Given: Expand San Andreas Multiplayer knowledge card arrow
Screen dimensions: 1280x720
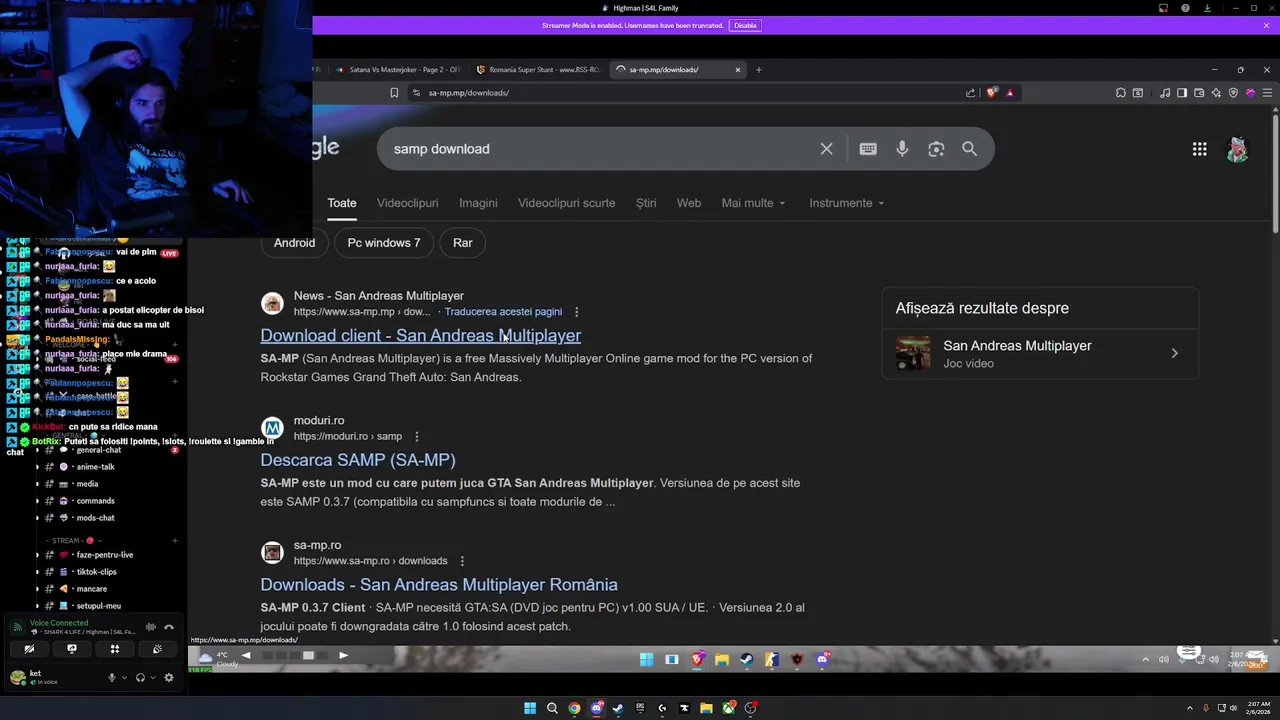Looking at the screenshot, I should coord(1174,353).
